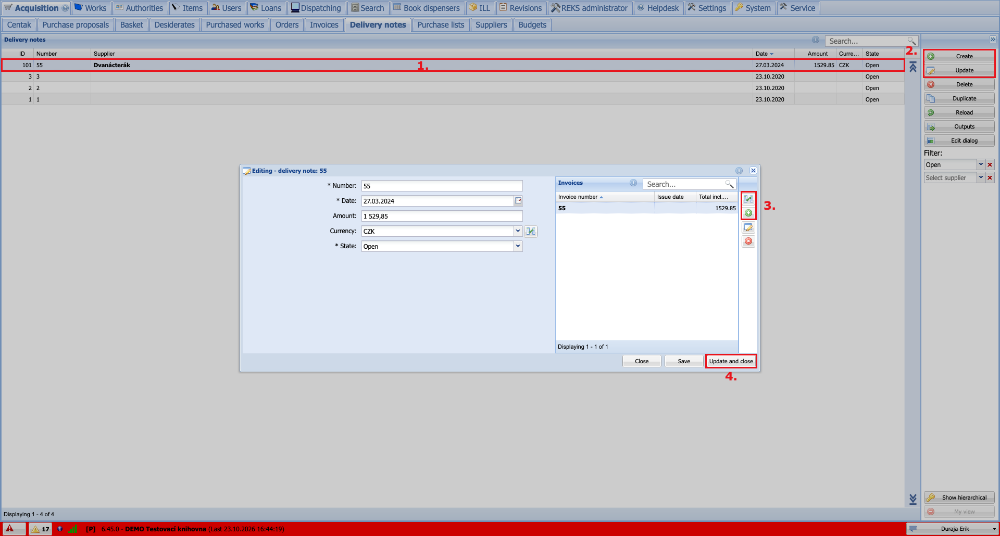Click the edit invoice pencil icon
The image size is (1000, 536).
[748, 228]
